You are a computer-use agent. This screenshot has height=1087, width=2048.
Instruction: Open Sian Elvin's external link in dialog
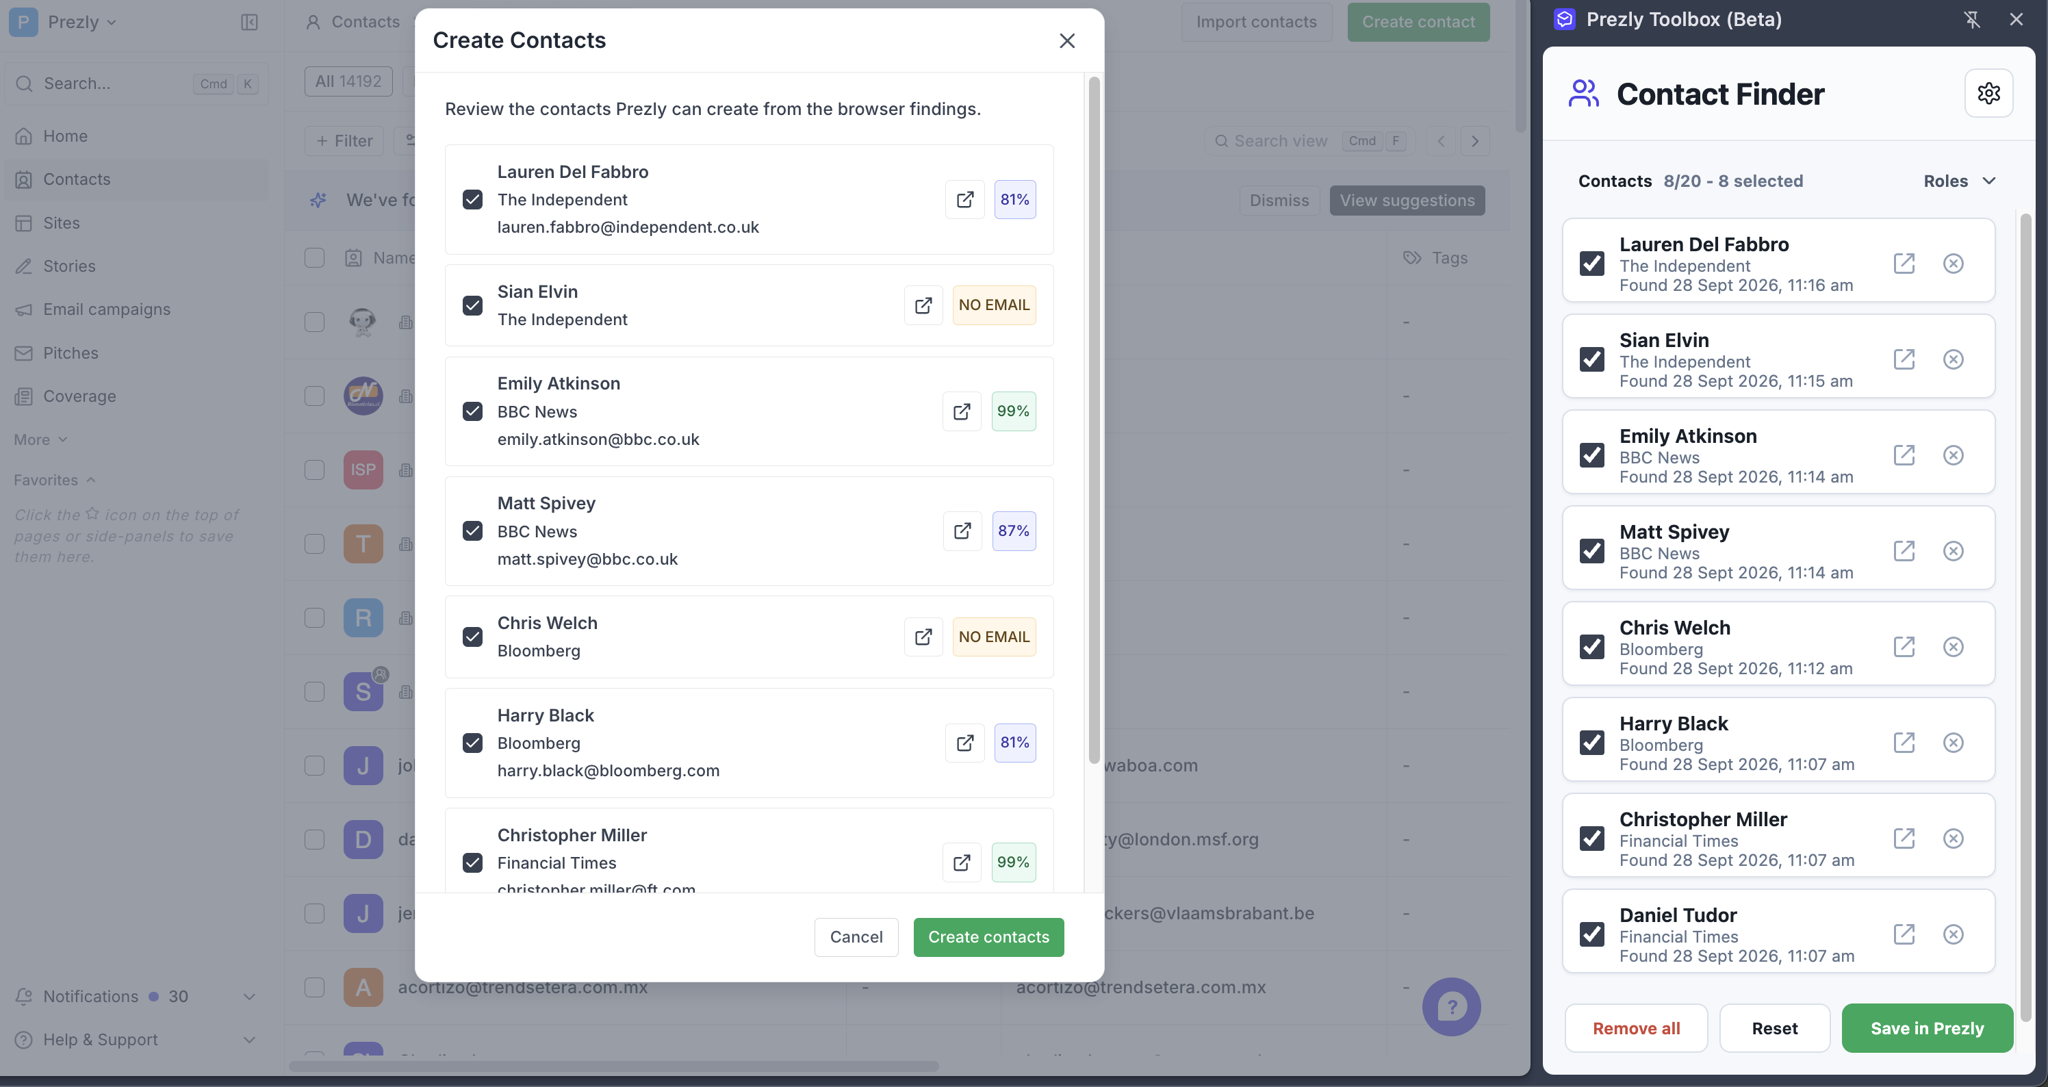pyautogui.click(x=923, y=305)
